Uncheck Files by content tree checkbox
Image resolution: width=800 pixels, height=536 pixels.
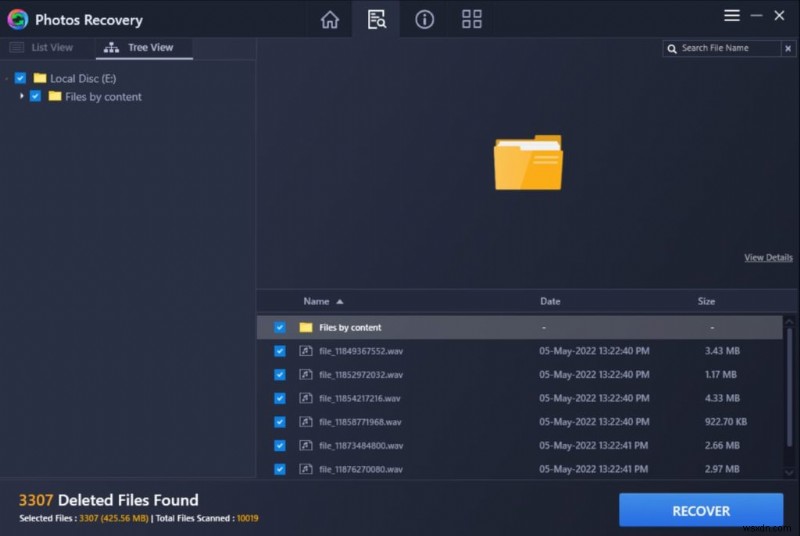coord(35,96)
